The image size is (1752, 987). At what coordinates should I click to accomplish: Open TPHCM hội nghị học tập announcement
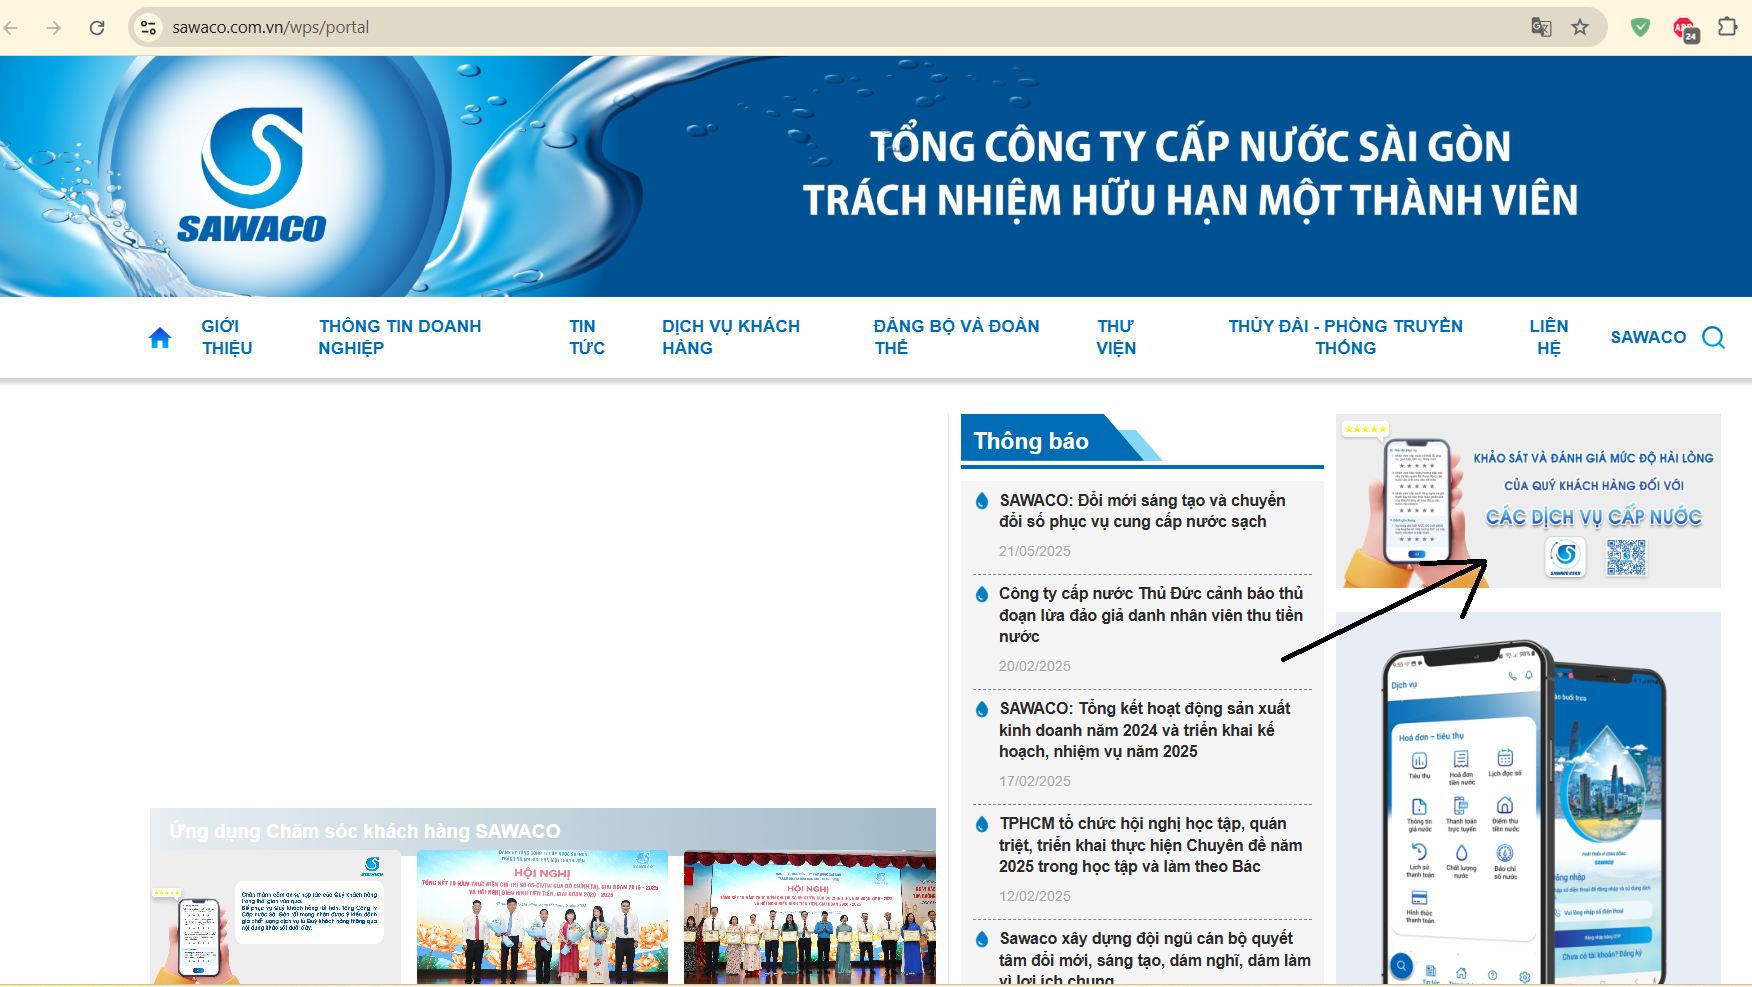pyautogui.click(x=1150, y=844)
